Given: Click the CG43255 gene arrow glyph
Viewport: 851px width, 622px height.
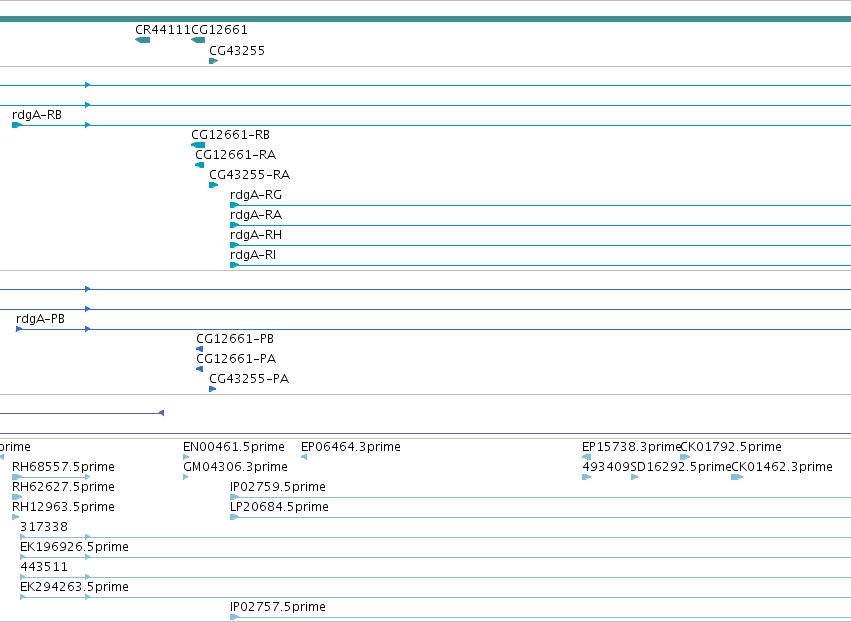Looking at the screenshot, I should pyautogui.click(x=213, y=61).
